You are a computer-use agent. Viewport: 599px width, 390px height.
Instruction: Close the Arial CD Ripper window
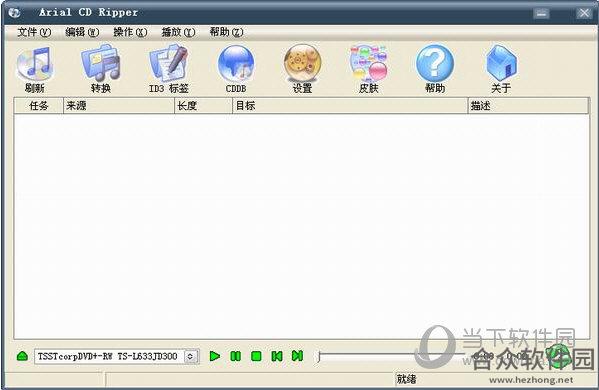click(583, 13)
